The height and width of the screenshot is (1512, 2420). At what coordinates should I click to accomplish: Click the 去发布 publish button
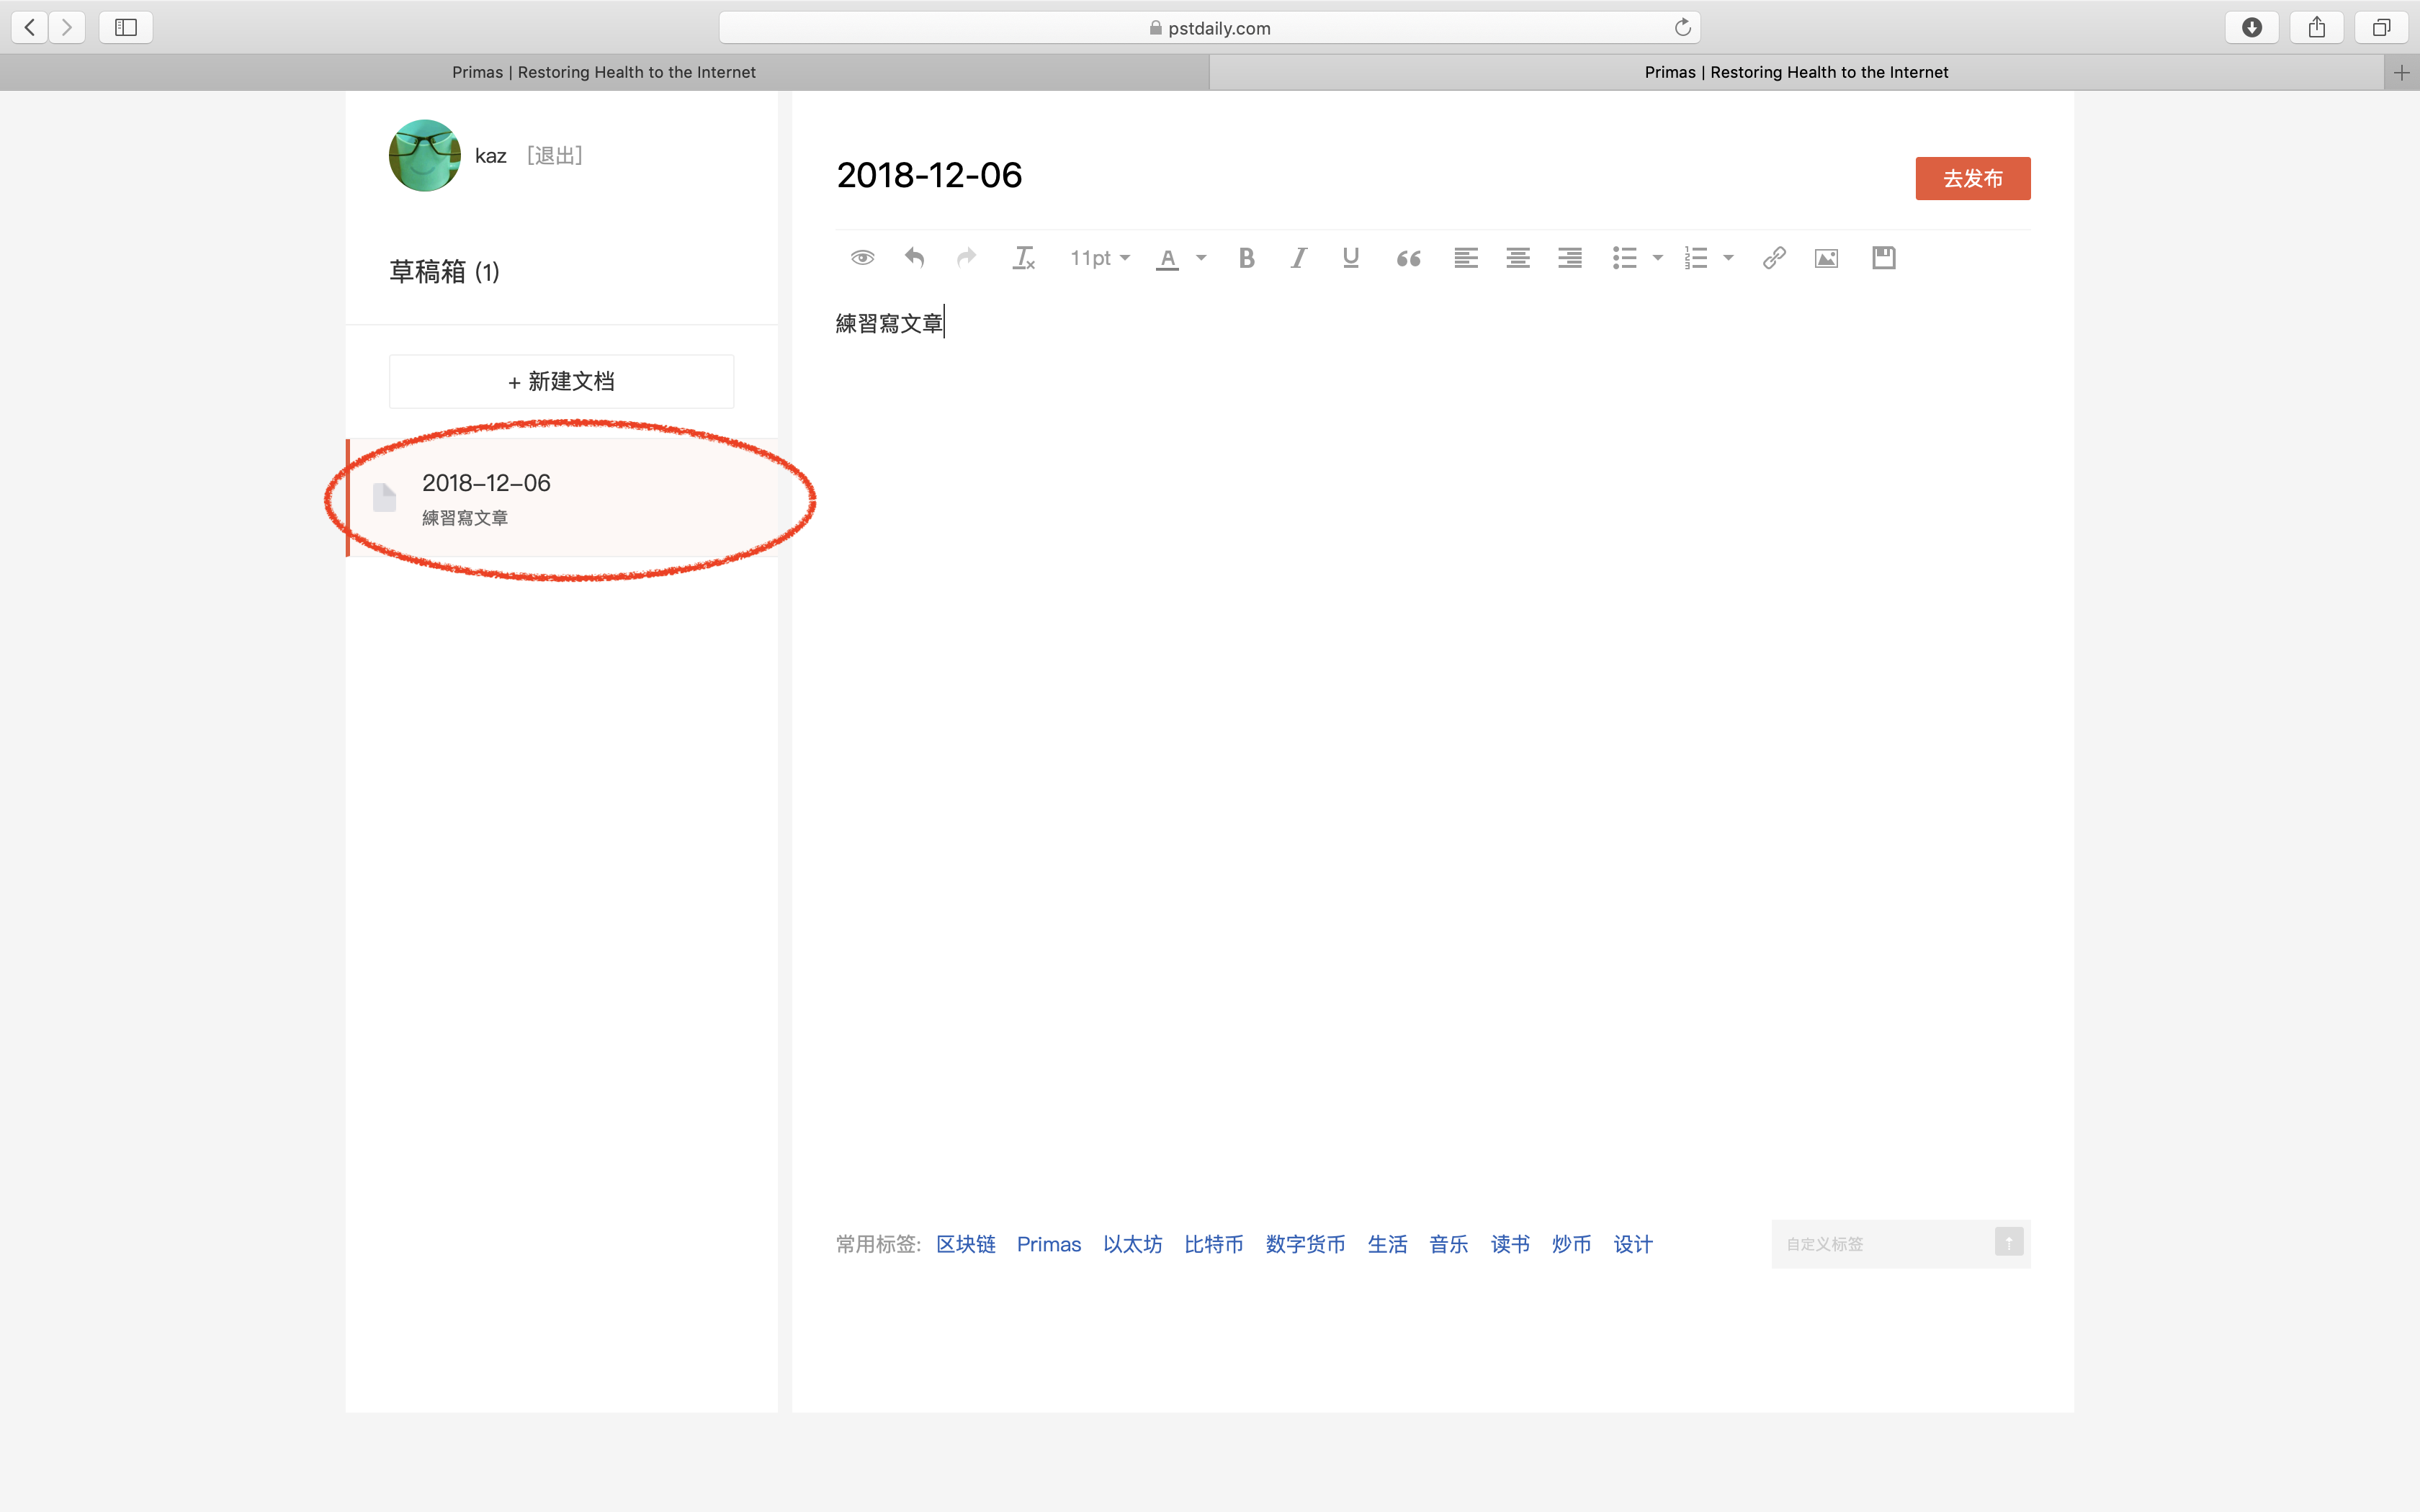(1972, 178)
